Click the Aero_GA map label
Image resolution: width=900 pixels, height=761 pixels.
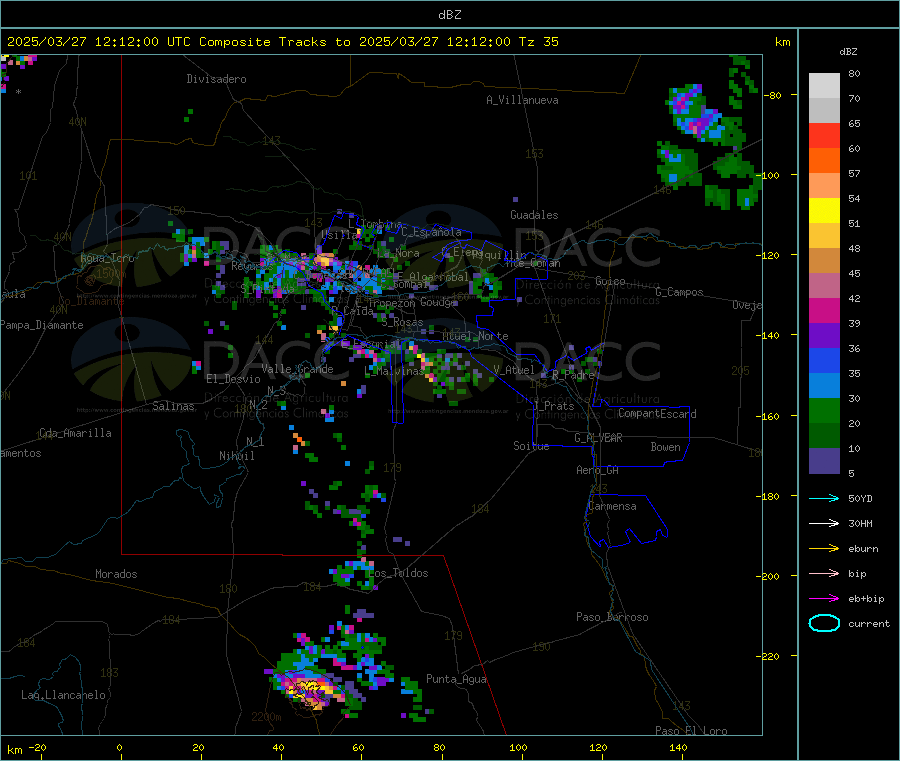click(597, 470)
